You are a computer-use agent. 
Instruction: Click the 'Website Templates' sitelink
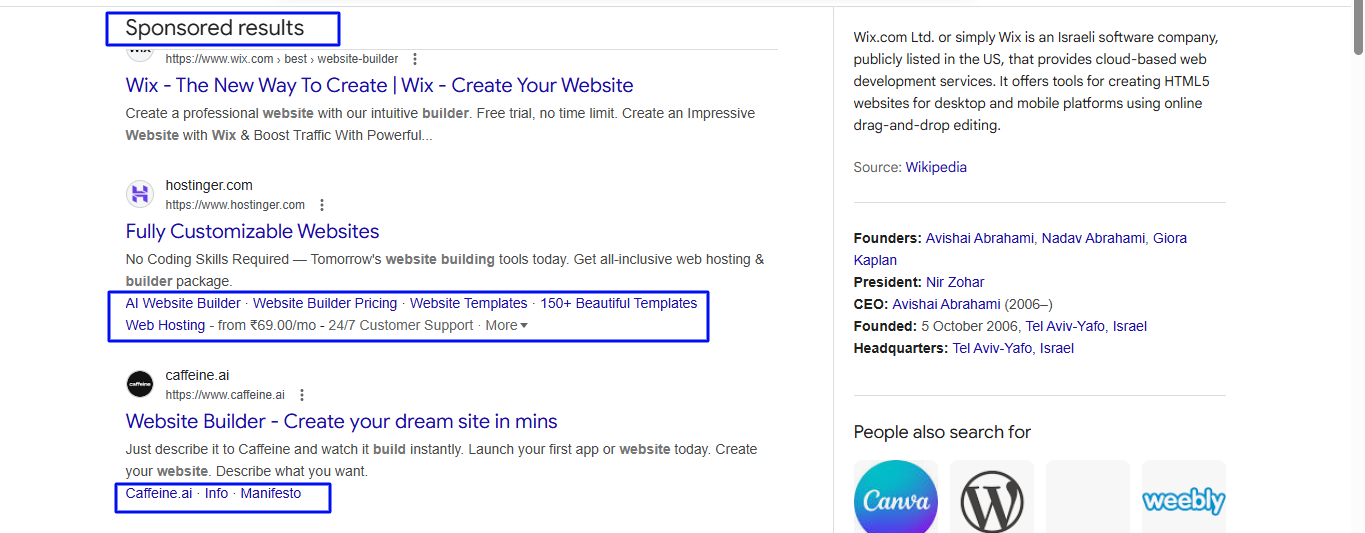pos(469,303)
